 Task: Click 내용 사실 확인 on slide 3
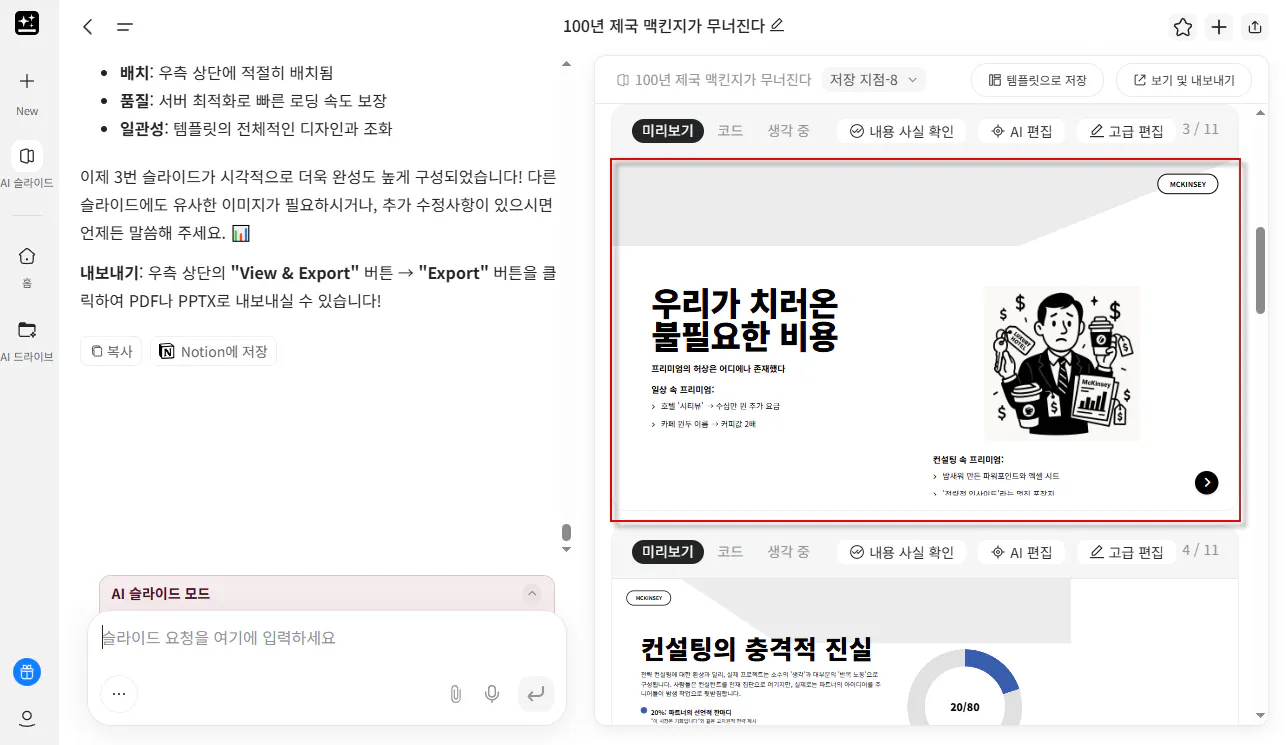point(902,131)
